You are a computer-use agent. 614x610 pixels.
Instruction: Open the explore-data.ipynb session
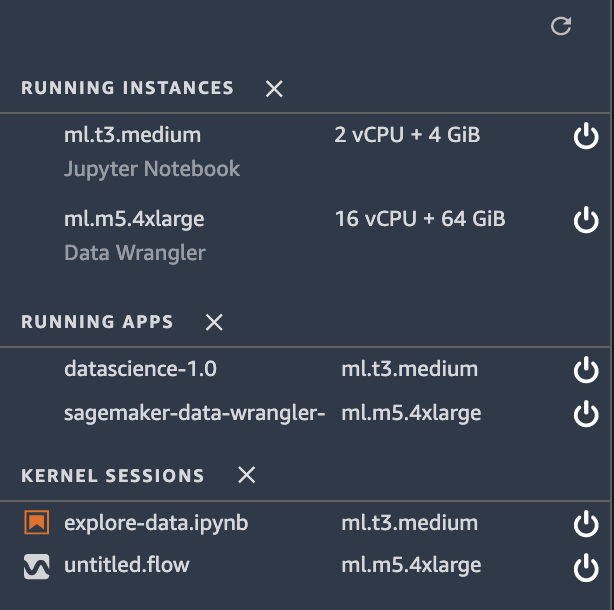(x=156, y=523)
